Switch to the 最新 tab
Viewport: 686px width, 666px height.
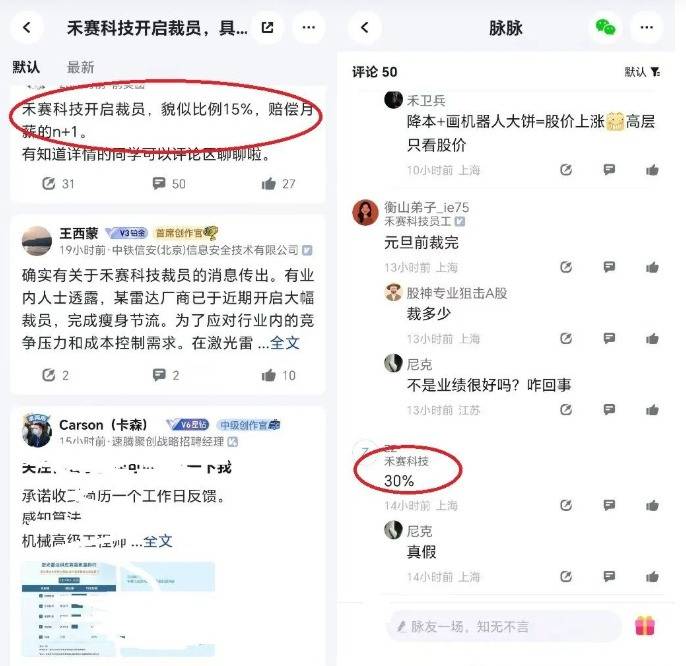[x=80, y=67]
